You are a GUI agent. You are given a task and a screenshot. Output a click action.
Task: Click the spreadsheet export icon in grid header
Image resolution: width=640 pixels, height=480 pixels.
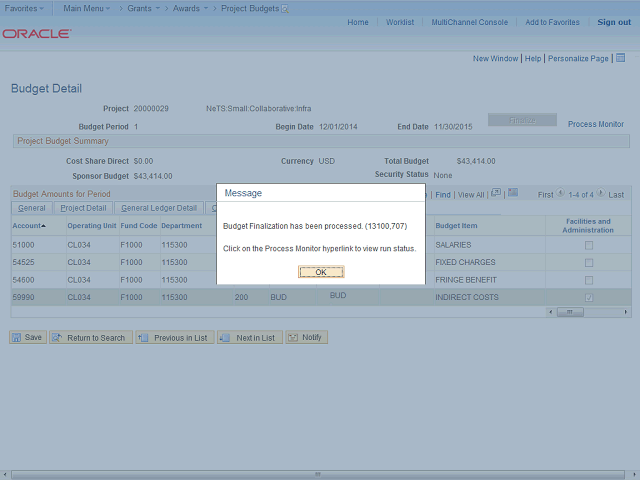coord(513,194)
